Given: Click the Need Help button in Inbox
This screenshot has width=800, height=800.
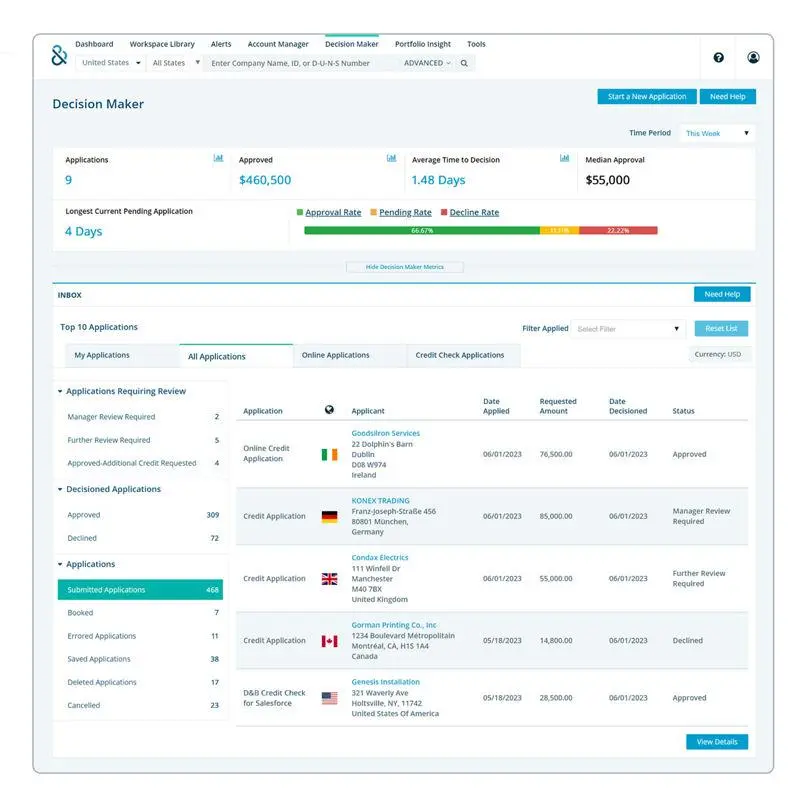Looking at the screenshot, I should pyautogui.click(x=722, y=294).
